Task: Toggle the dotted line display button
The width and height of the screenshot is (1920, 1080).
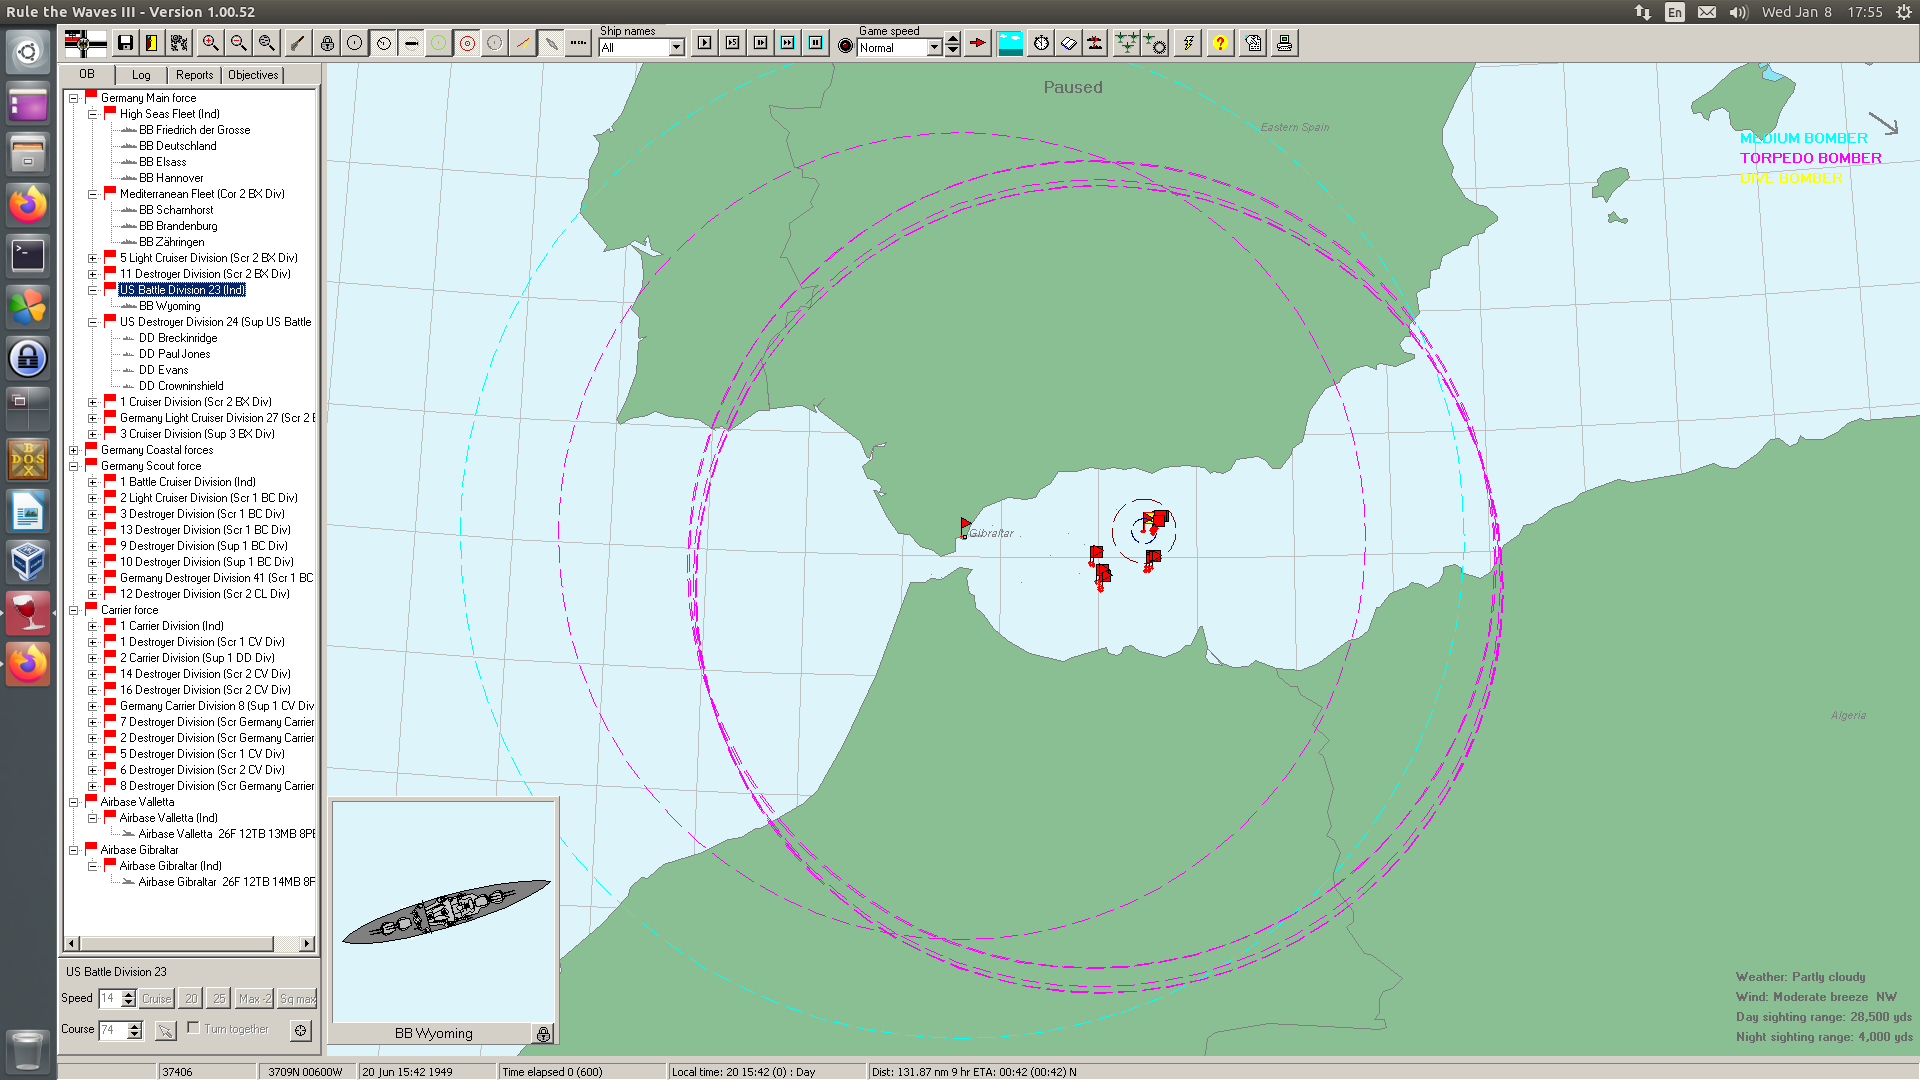Action: (578, 43)
